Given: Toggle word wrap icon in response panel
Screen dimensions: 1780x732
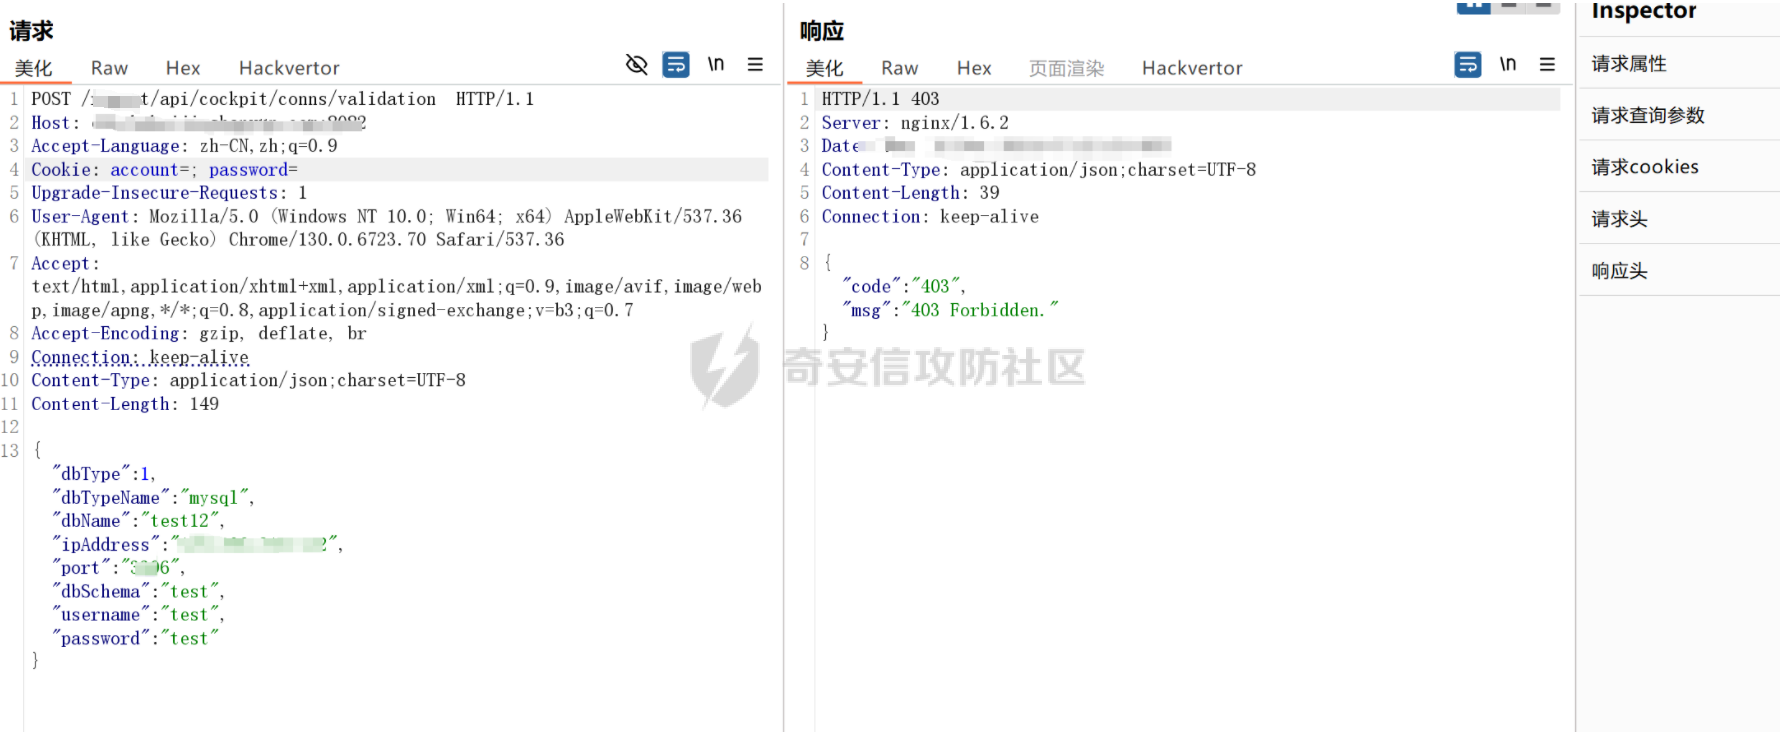Looking at the screenshot, I should tap(1468, 65).
